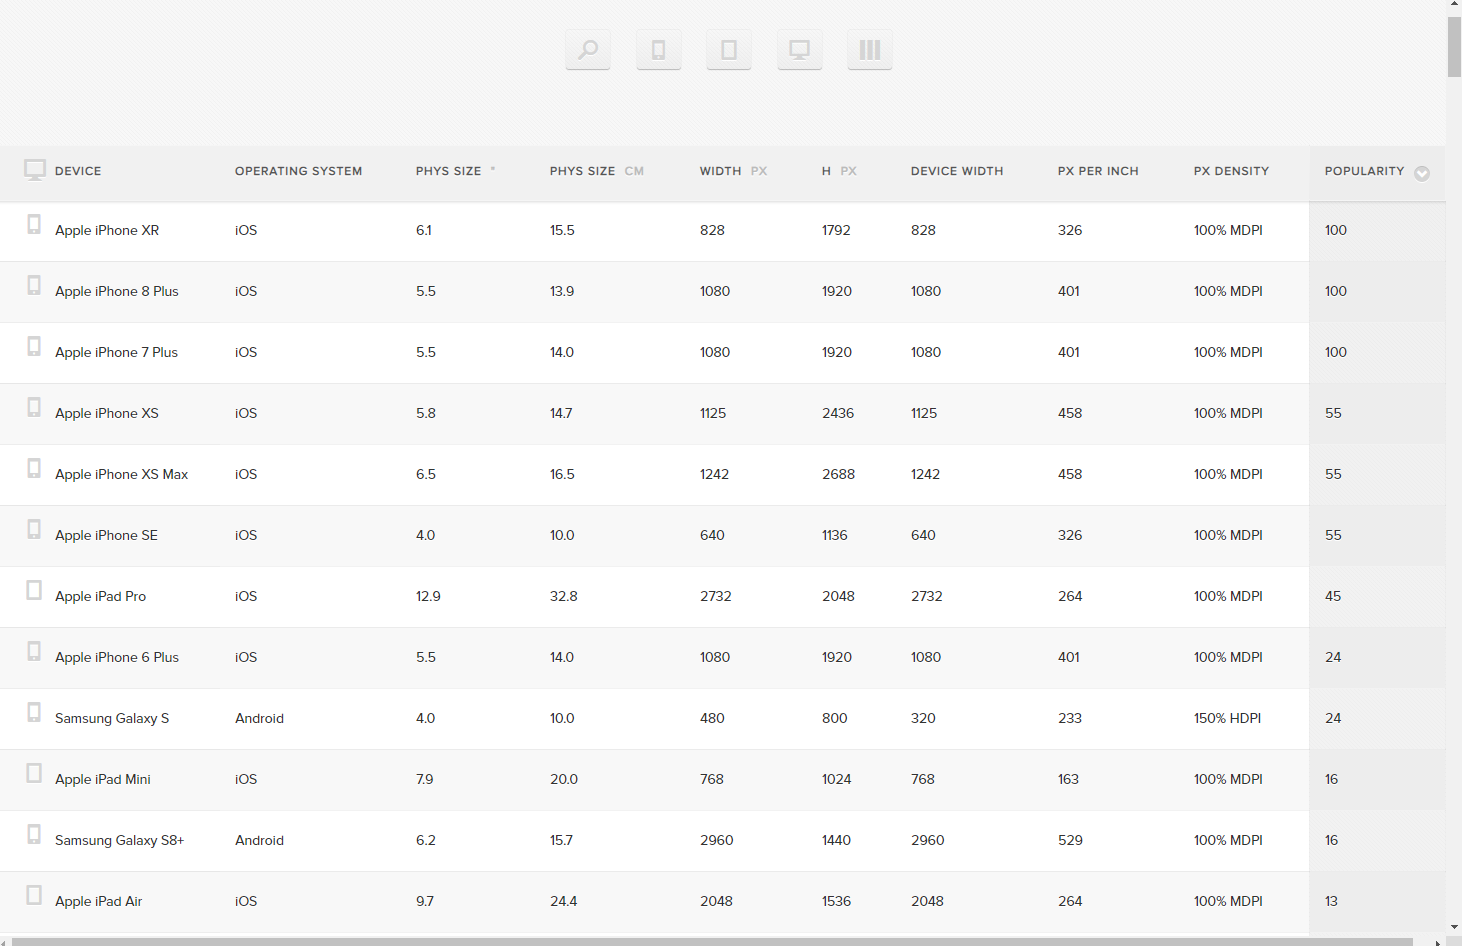Click phone icon next to Apple iPhone XR
Viewport: 1462px width, 946px height.
click(34, 225)
